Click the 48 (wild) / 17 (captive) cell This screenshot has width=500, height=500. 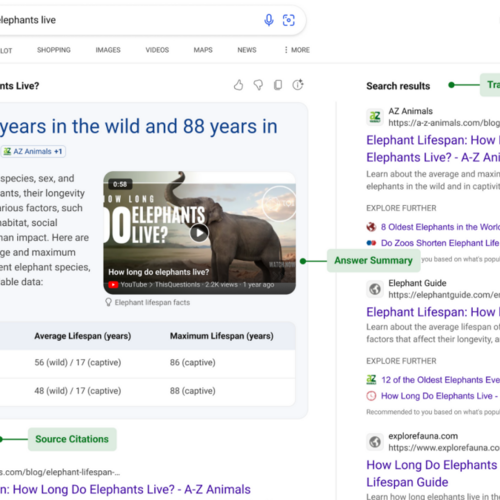click(78, 391)
